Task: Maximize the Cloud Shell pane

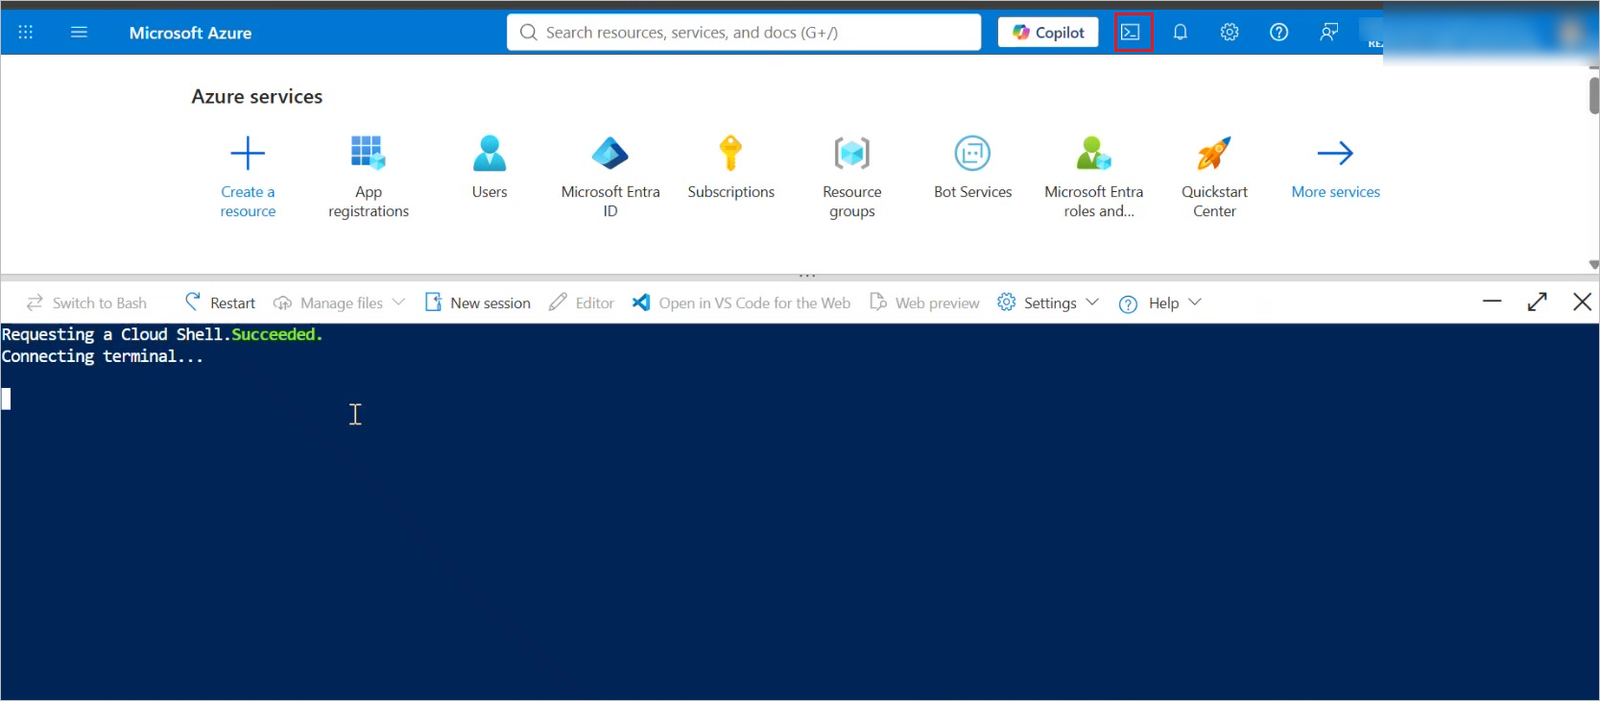Action: (1537, 302)
